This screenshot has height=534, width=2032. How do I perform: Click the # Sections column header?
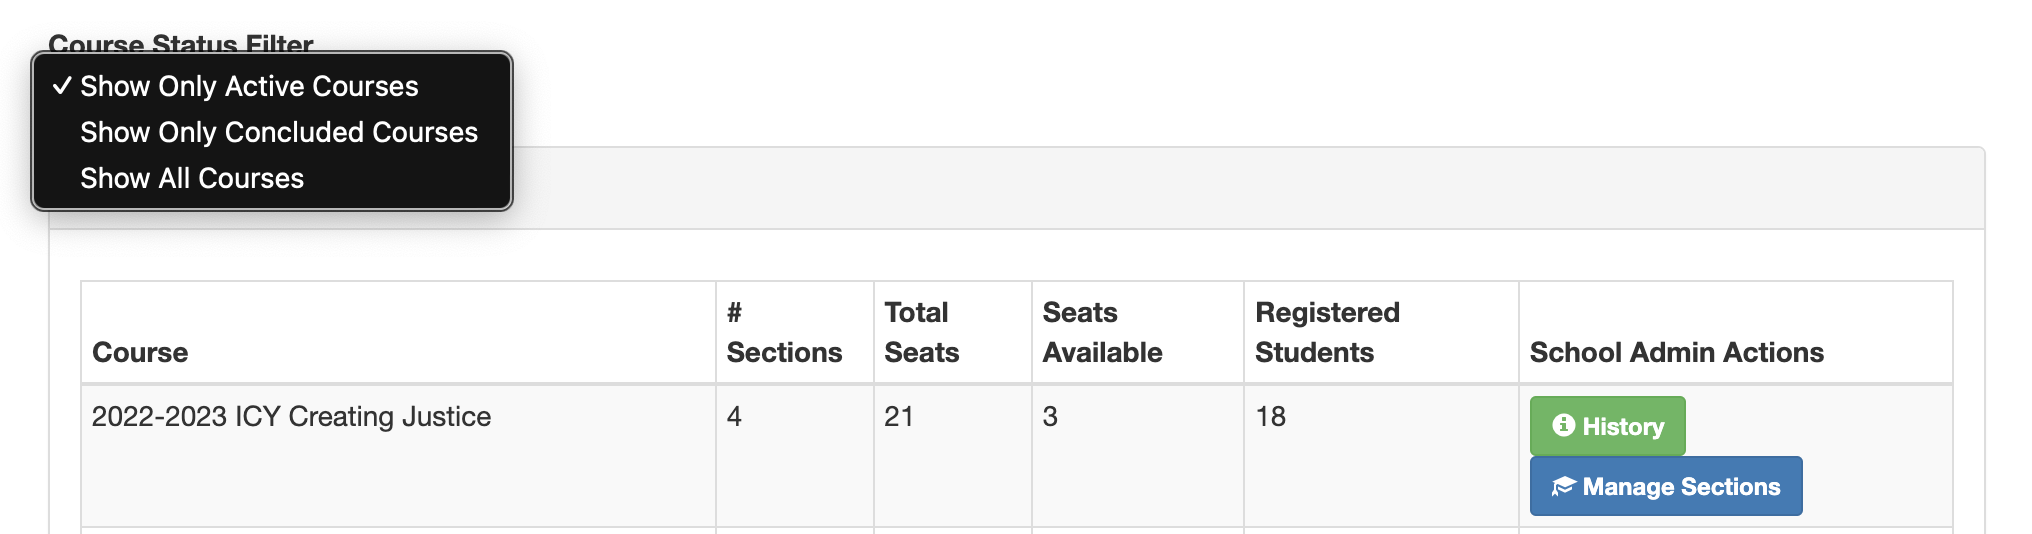click(784, 332)
